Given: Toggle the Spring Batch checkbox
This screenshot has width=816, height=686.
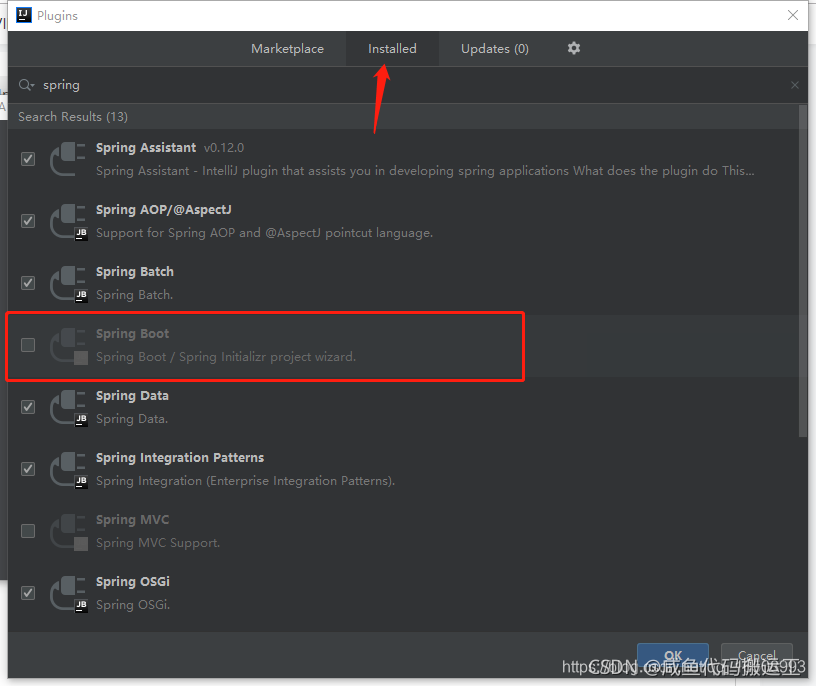Looking at the screenshot, I should click(x=28, y=283).
